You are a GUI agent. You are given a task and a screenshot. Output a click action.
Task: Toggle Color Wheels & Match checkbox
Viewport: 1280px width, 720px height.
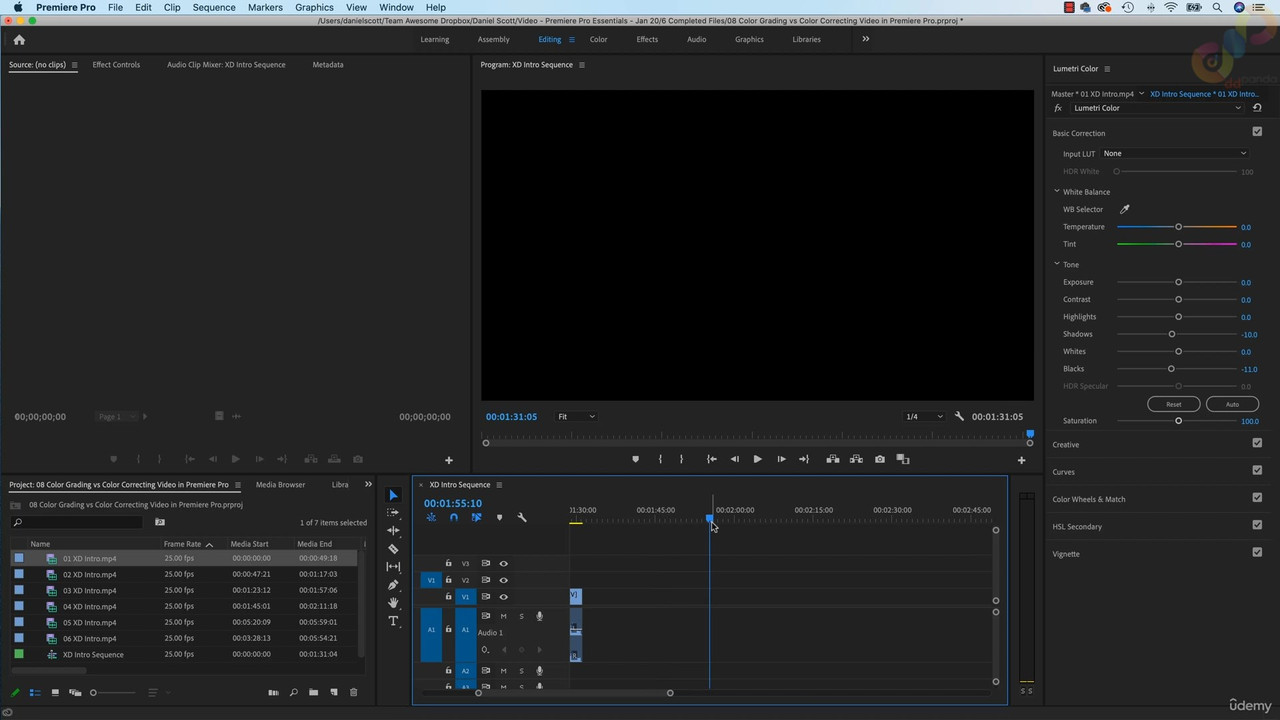(x=1257, y=497)
